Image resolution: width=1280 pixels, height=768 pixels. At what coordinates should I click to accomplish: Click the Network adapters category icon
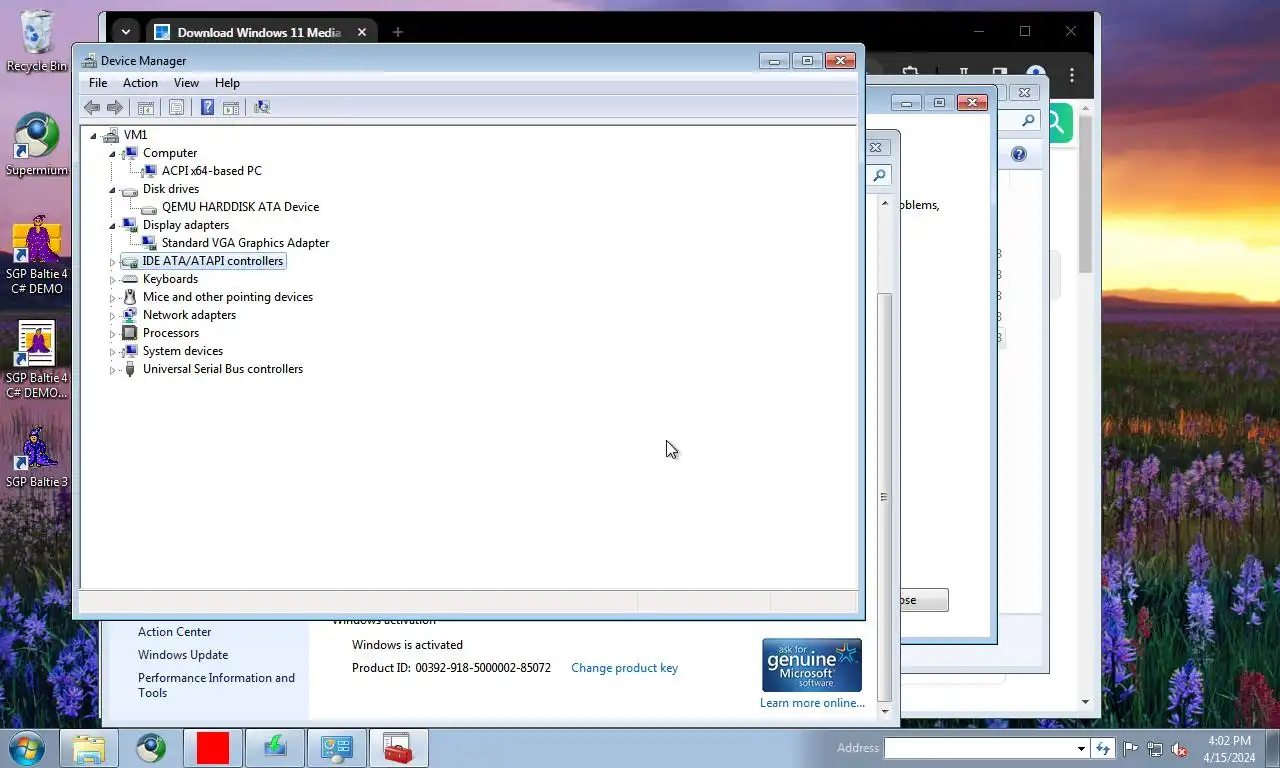(129, 315)
